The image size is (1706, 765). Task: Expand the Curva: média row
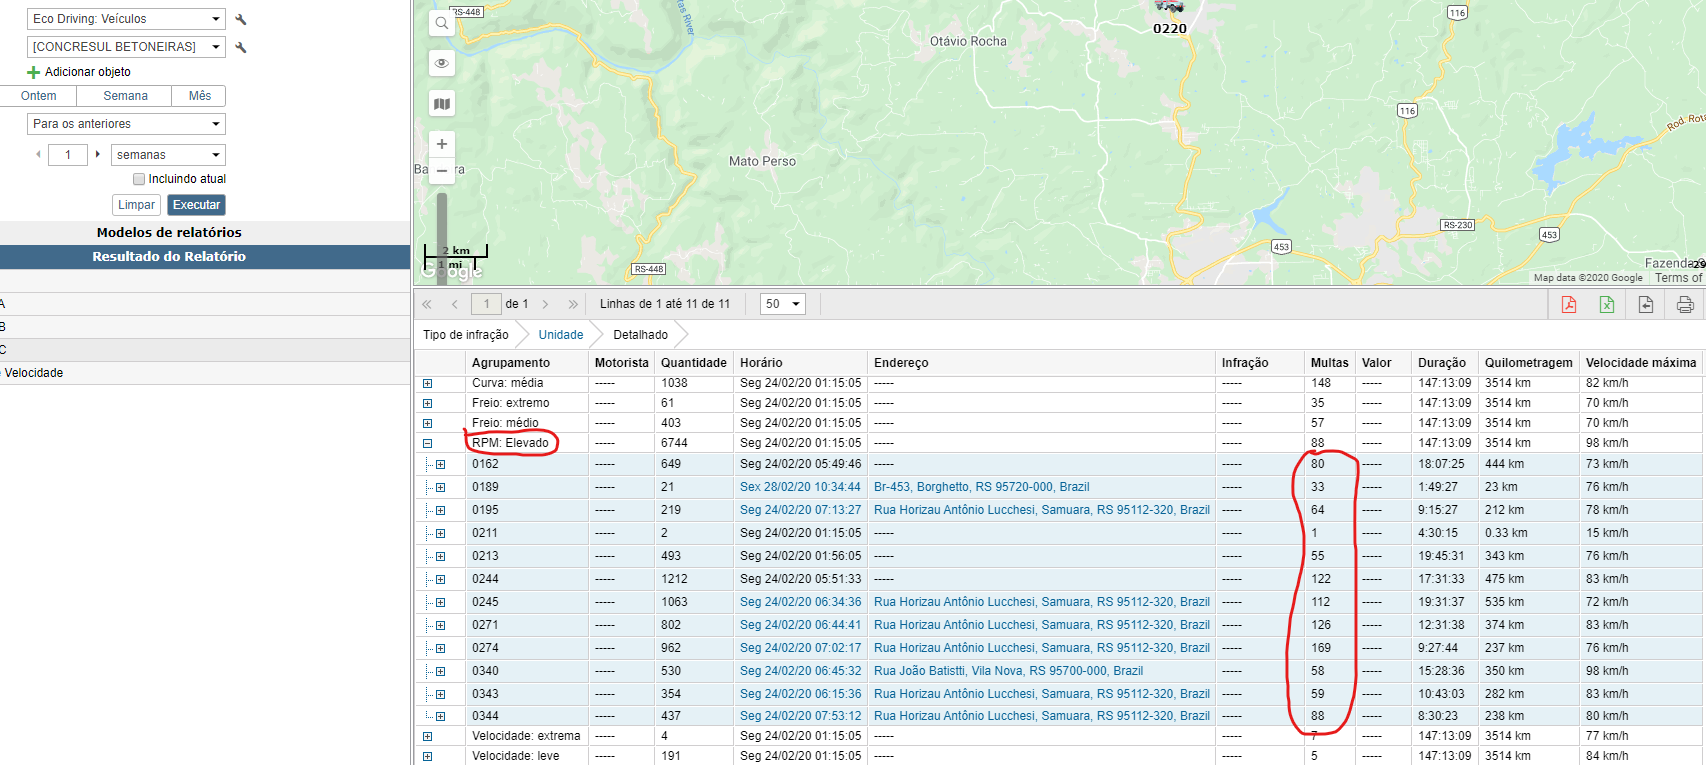pyautogui.click(x=427, y=383)
